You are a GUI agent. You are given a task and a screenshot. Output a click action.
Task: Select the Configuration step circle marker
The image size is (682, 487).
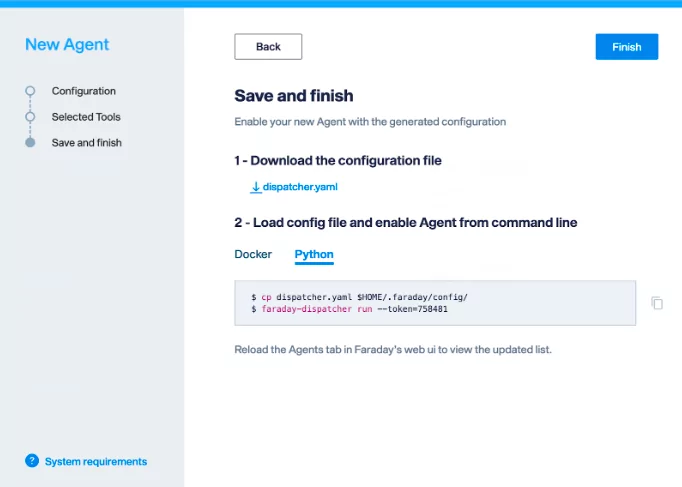coord(30,91)
